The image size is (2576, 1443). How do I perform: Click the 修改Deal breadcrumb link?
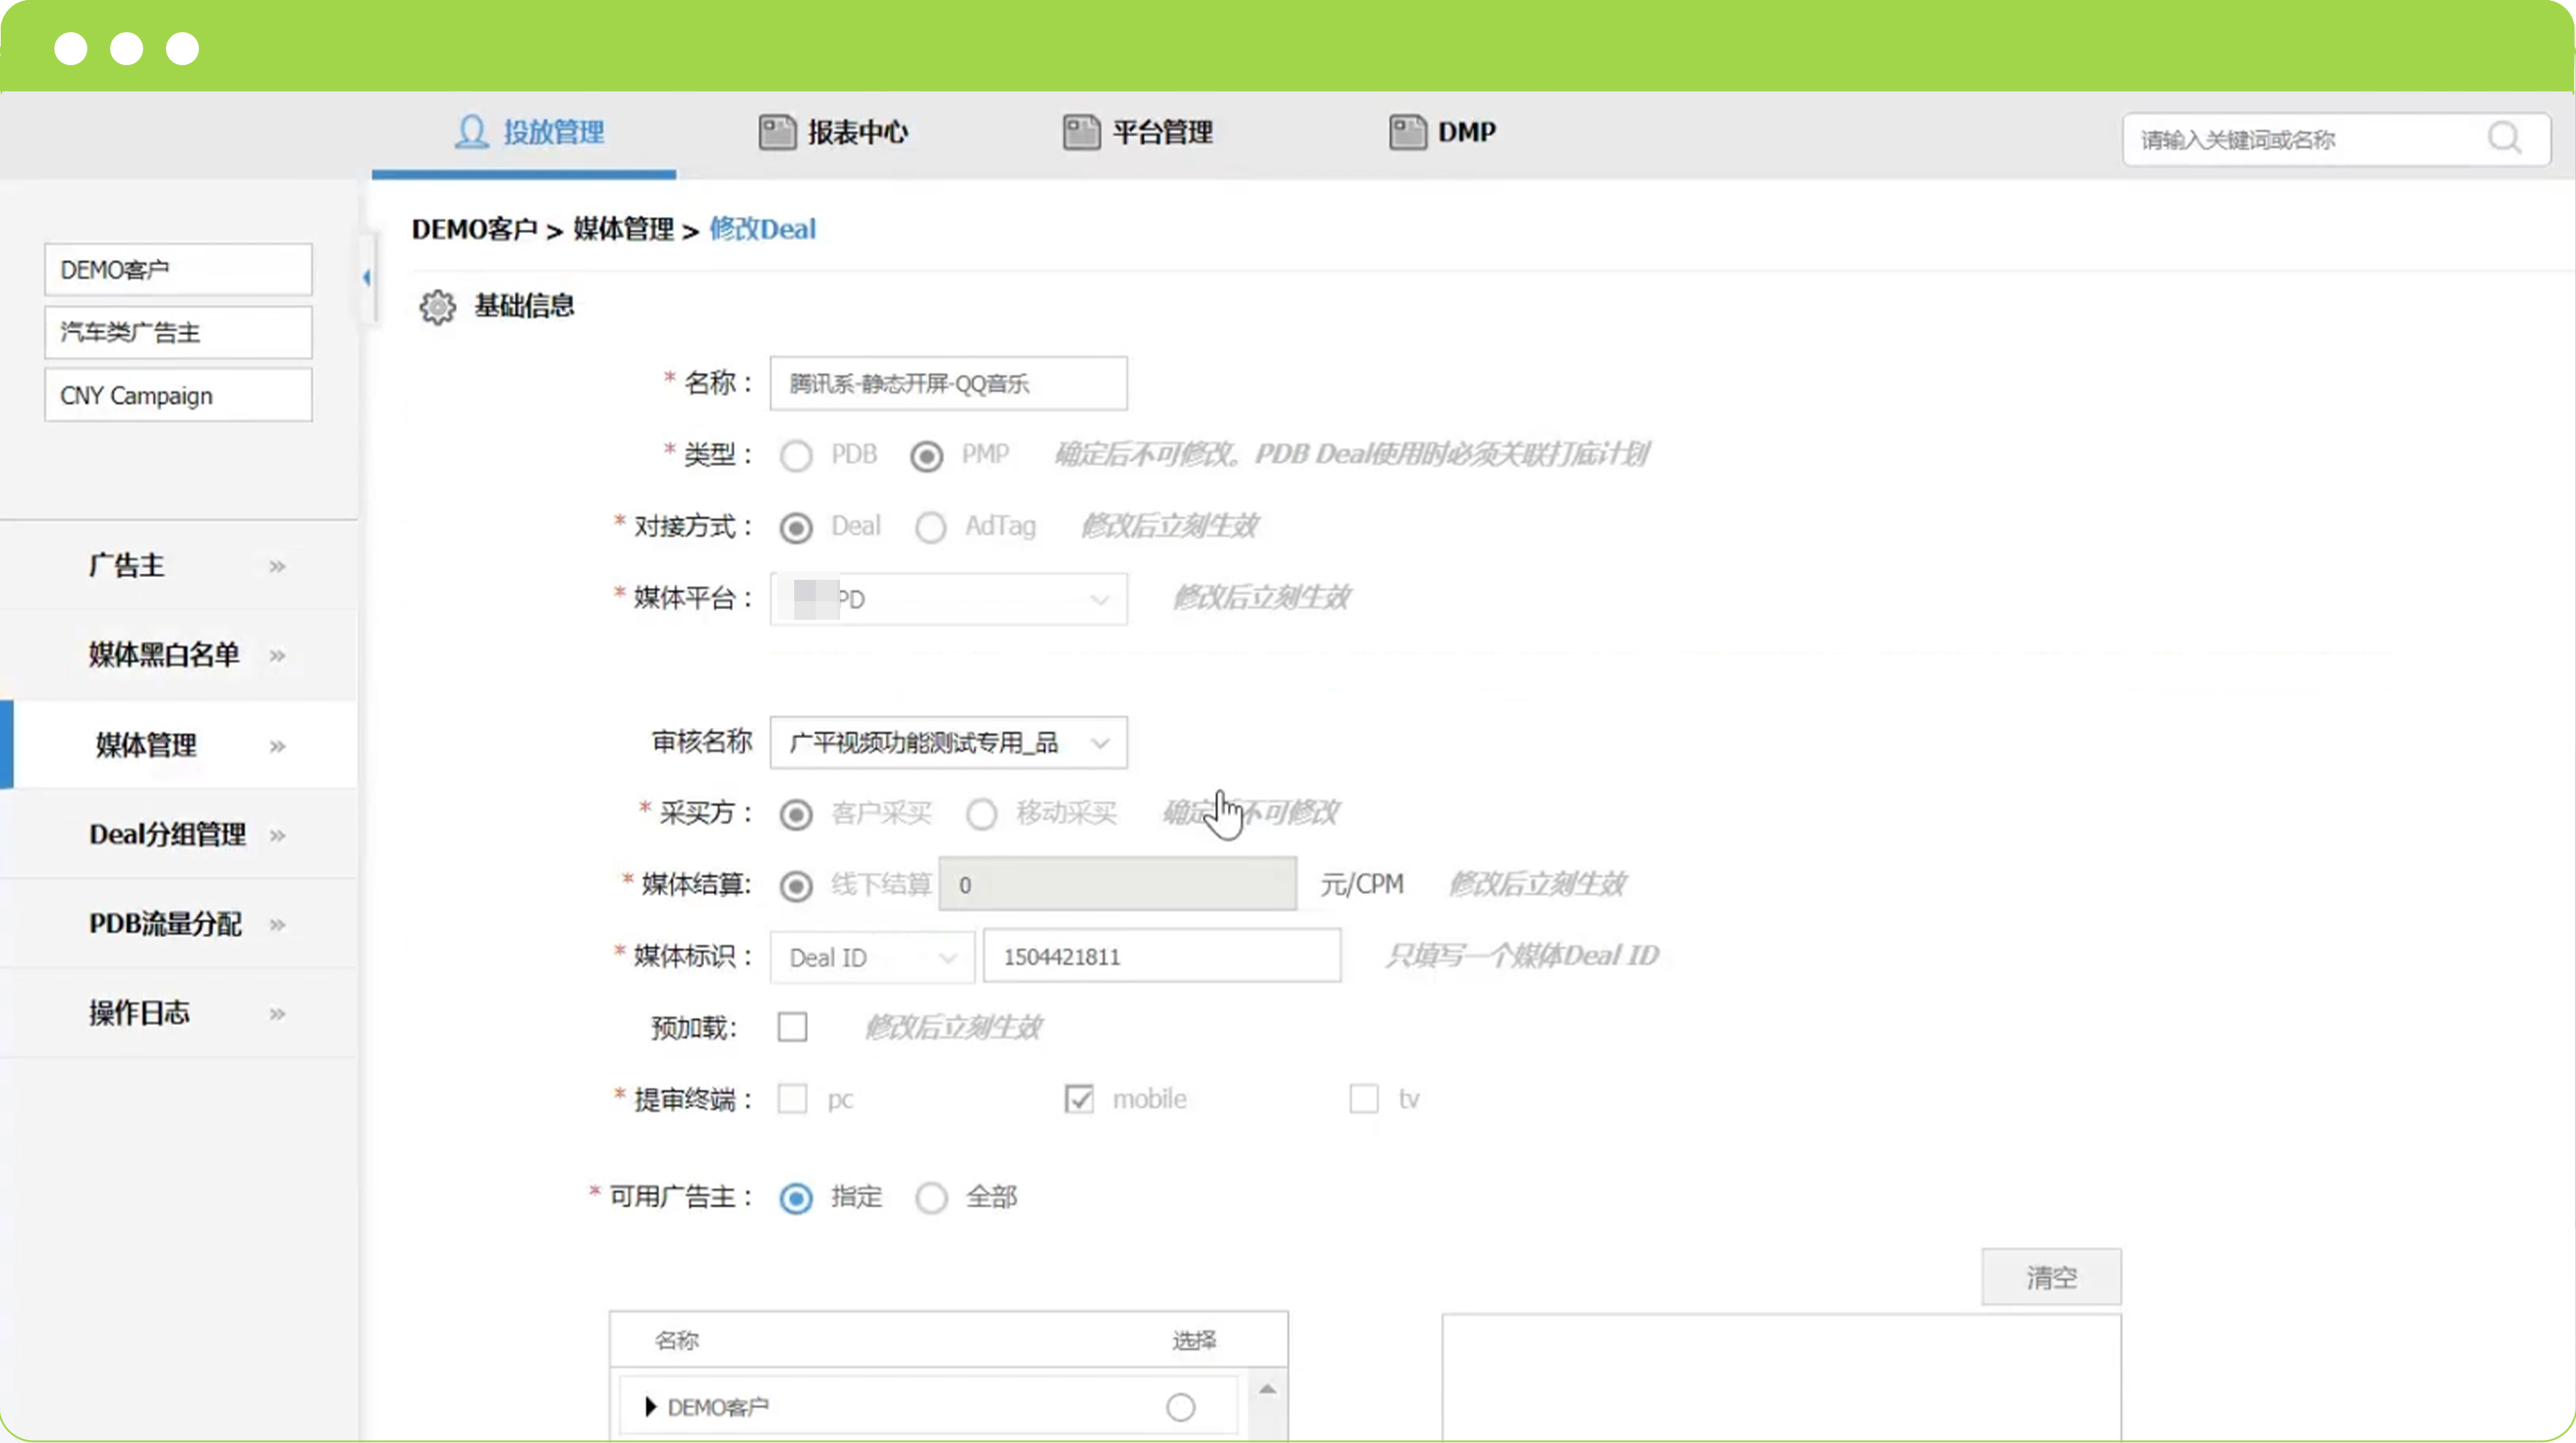click(762, 230)
